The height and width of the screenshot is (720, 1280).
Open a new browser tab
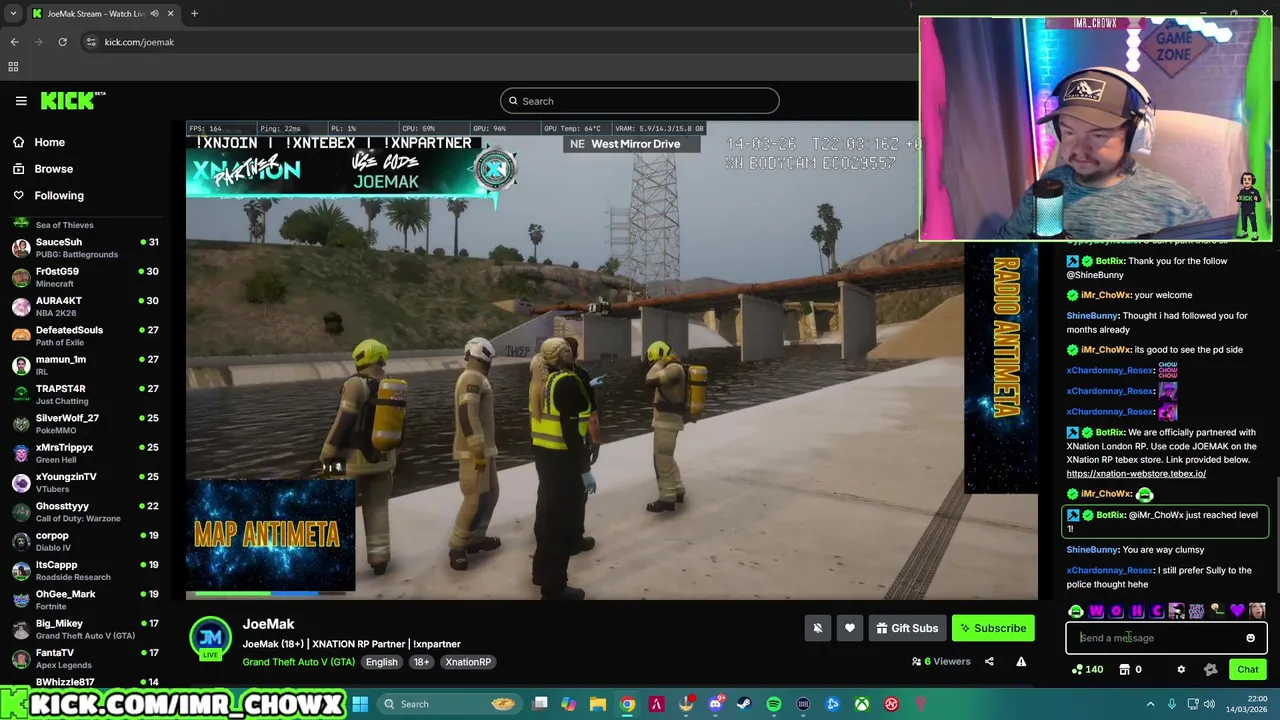194,14
